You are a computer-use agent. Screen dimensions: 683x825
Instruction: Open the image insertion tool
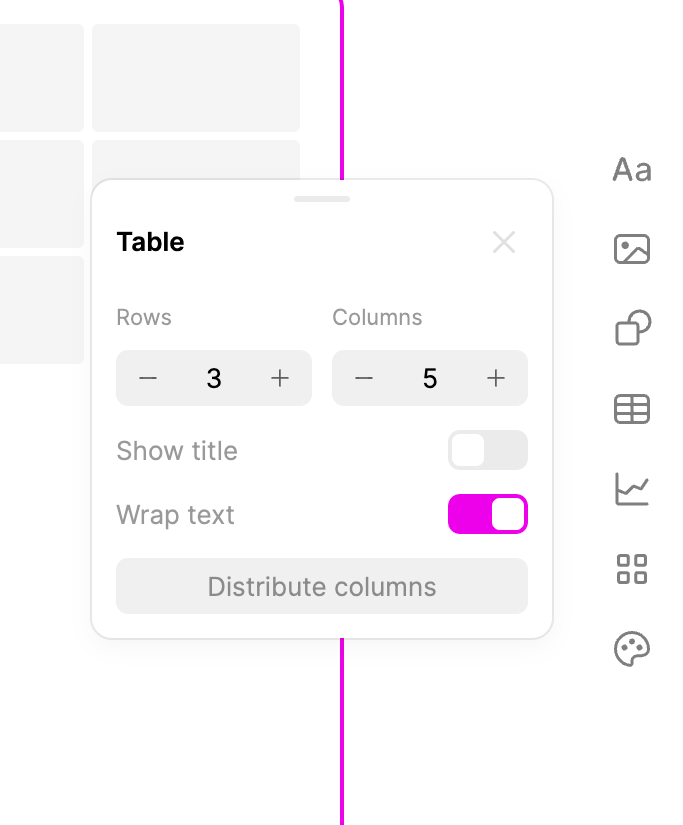point(631,250)
